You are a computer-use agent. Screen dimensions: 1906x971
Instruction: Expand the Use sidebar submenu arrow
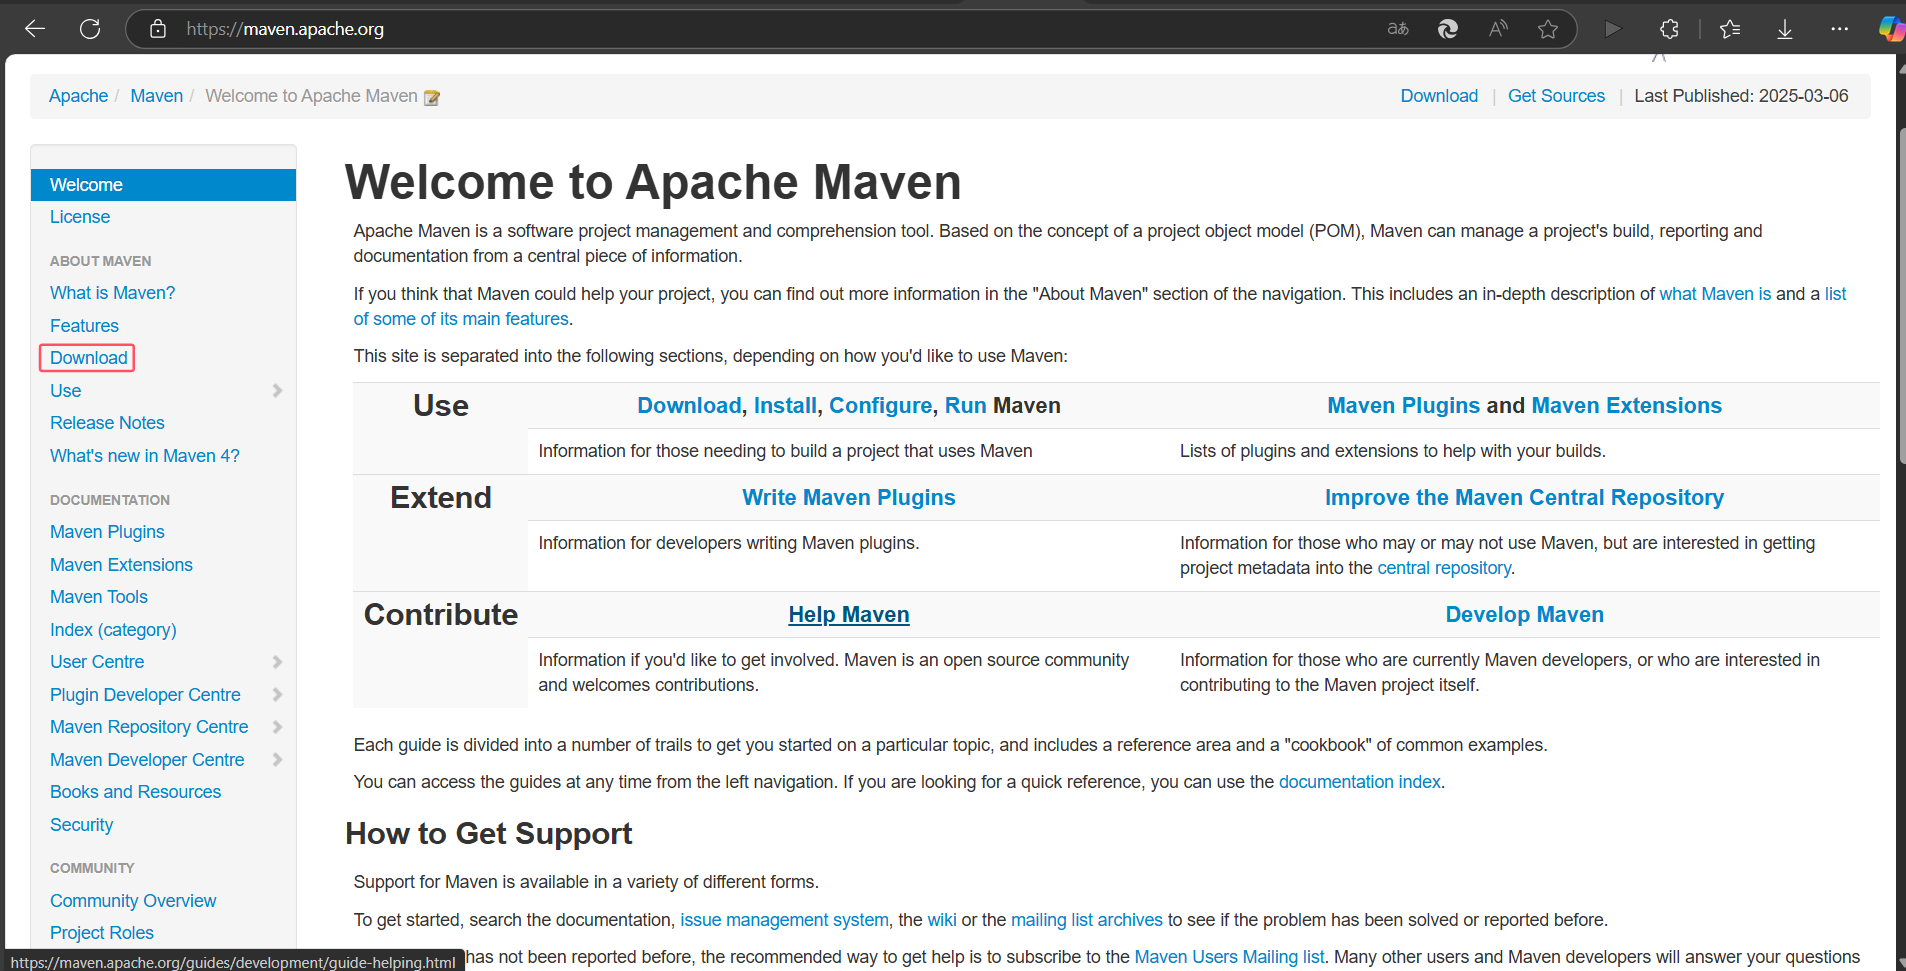pos(277,391)
